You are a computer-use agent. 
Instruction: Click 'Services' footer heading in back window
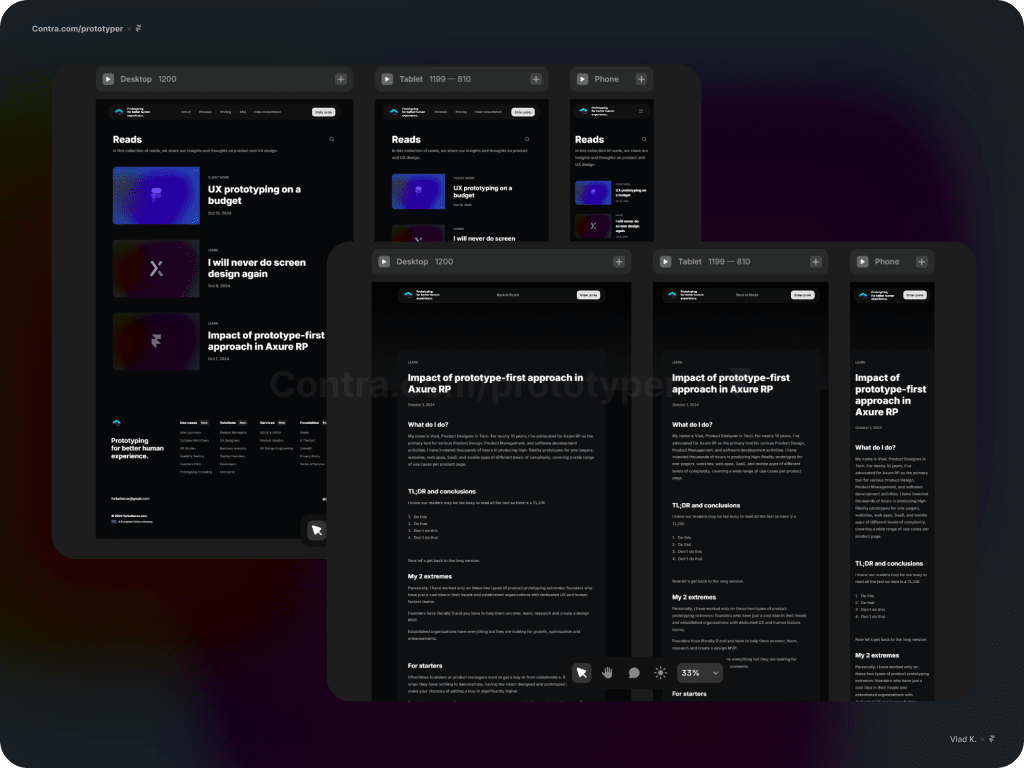(267, 423)
